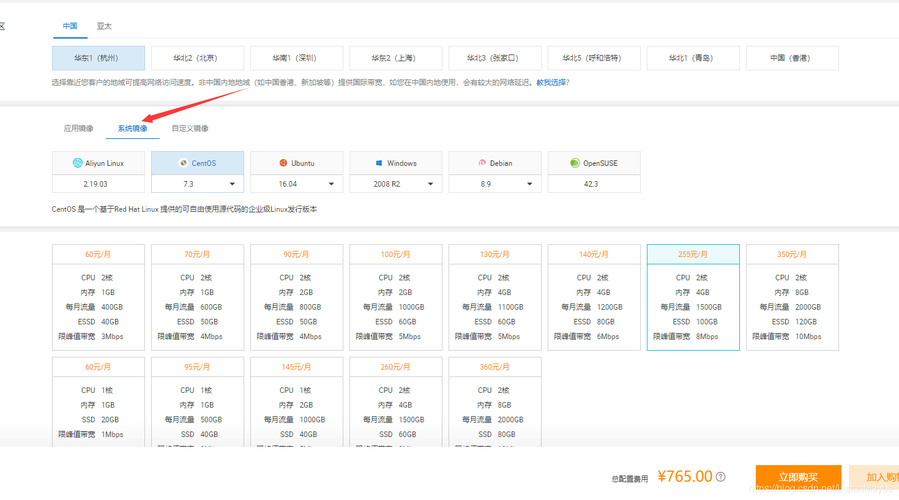Choose the 60元/月 2核 ESSD 40GB plan
Screen dimensions: 899x500
(x=98, y=297)
